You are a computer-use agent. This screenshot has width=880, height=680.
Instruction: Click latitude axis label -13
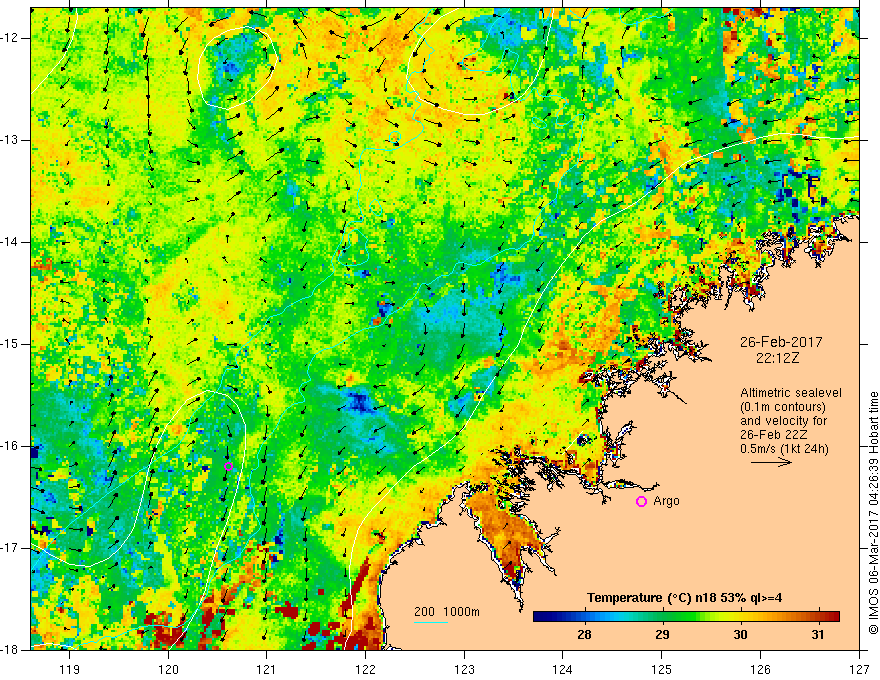(x=11, y=140)
